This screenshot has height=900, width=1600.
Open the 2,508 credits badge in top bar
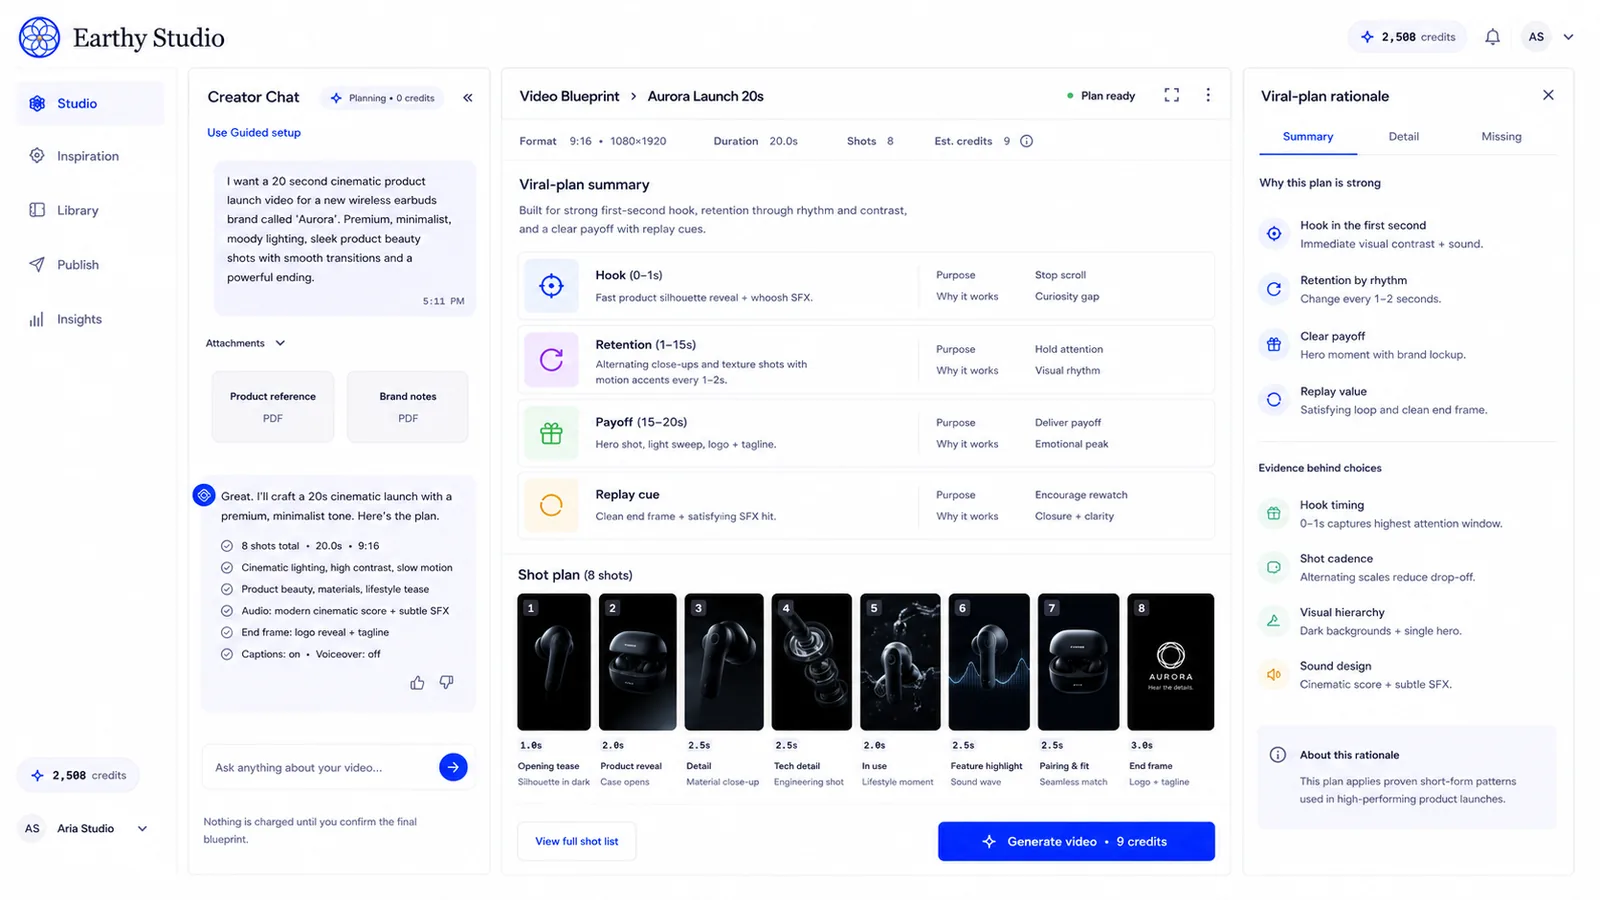[x=1407, y=37]
